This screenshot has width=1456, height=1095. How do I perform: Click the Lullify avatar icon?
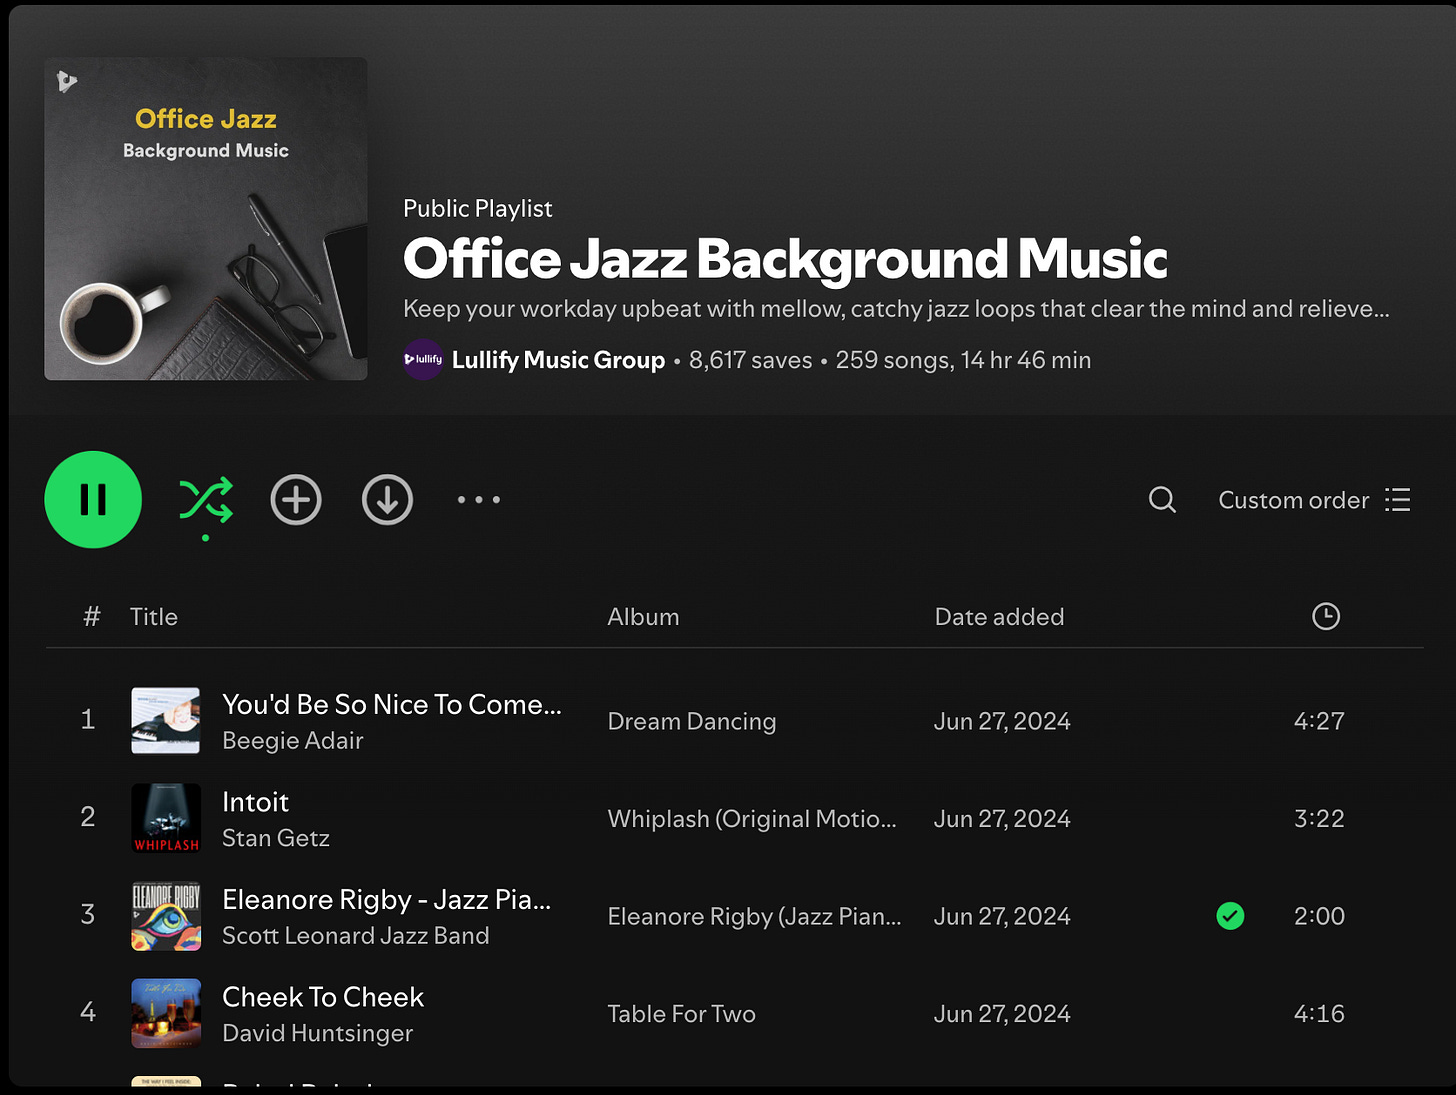(x=423, y=360)
